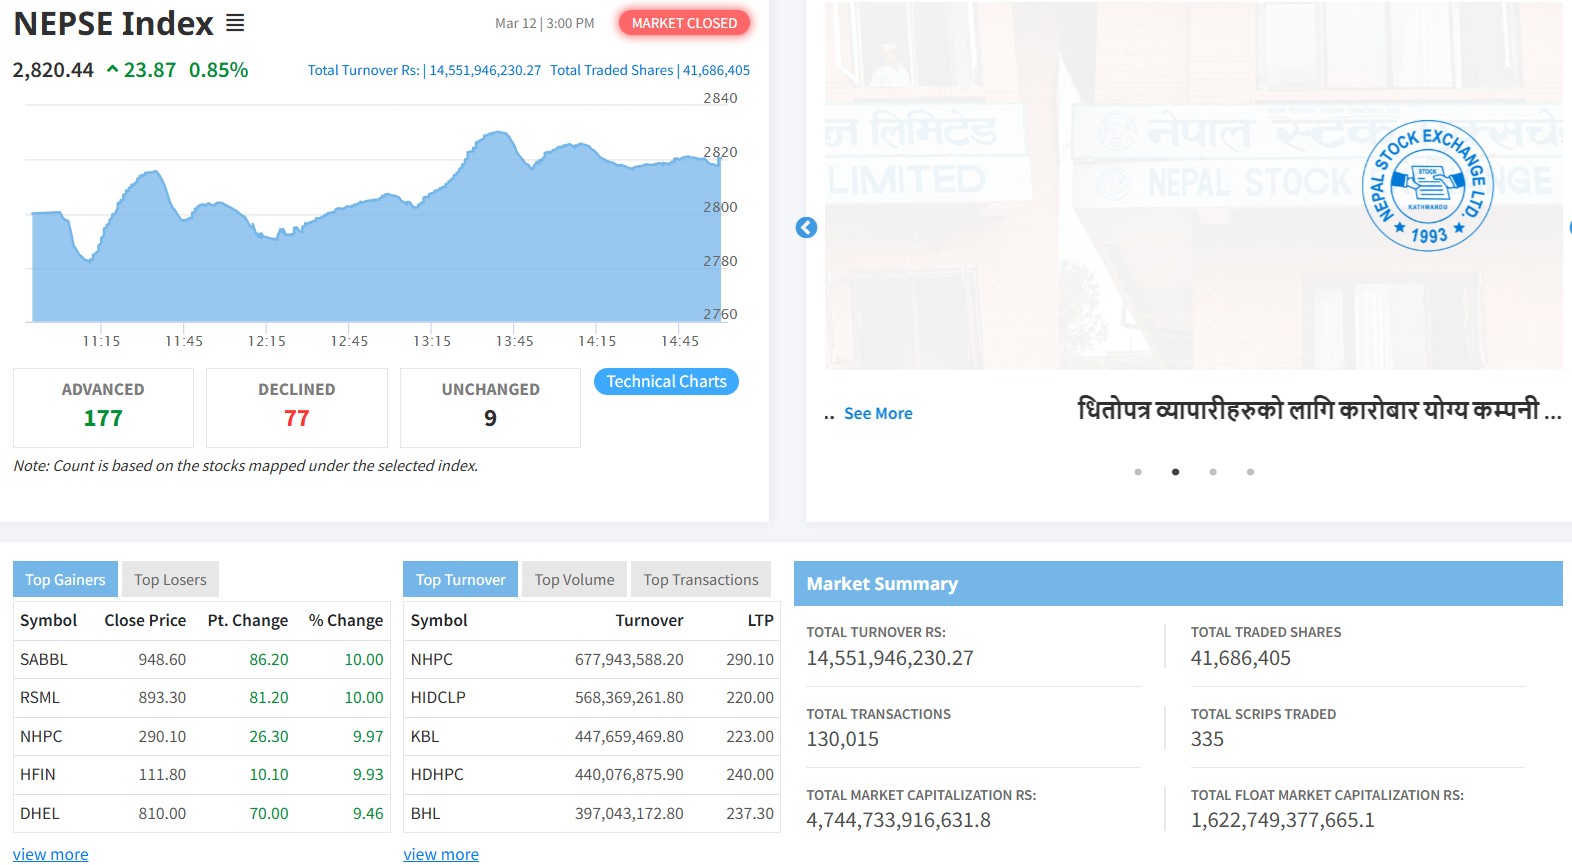The height and width of the screenshot is (865, 1572).
Task: Click the Total Traded Shares link above the chart
Action: (x=650, y=70)
